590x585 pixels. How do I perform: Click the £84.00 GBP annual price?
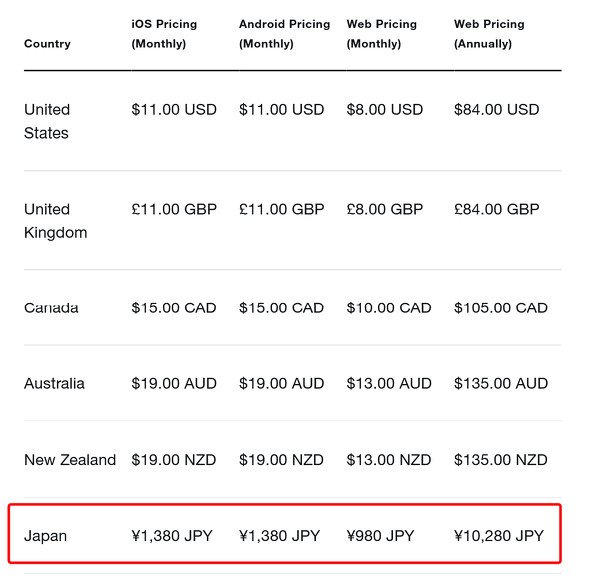[497, 209]
